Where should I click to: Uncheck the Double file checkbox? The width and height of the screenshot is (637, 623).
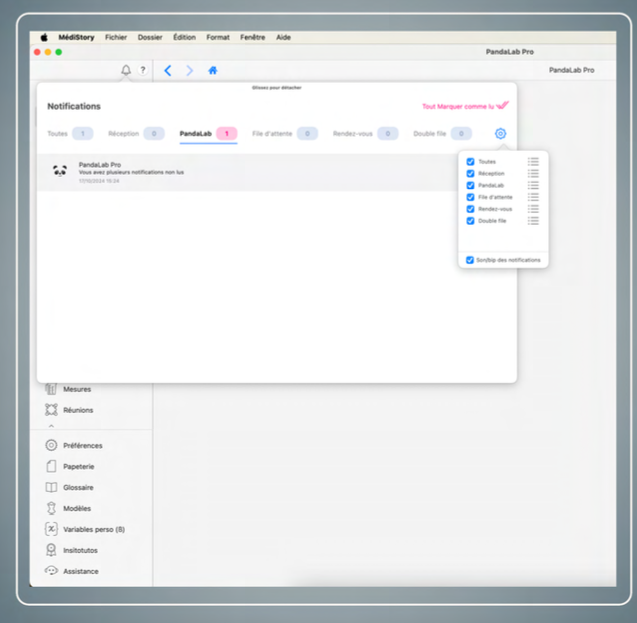[470, 221]
